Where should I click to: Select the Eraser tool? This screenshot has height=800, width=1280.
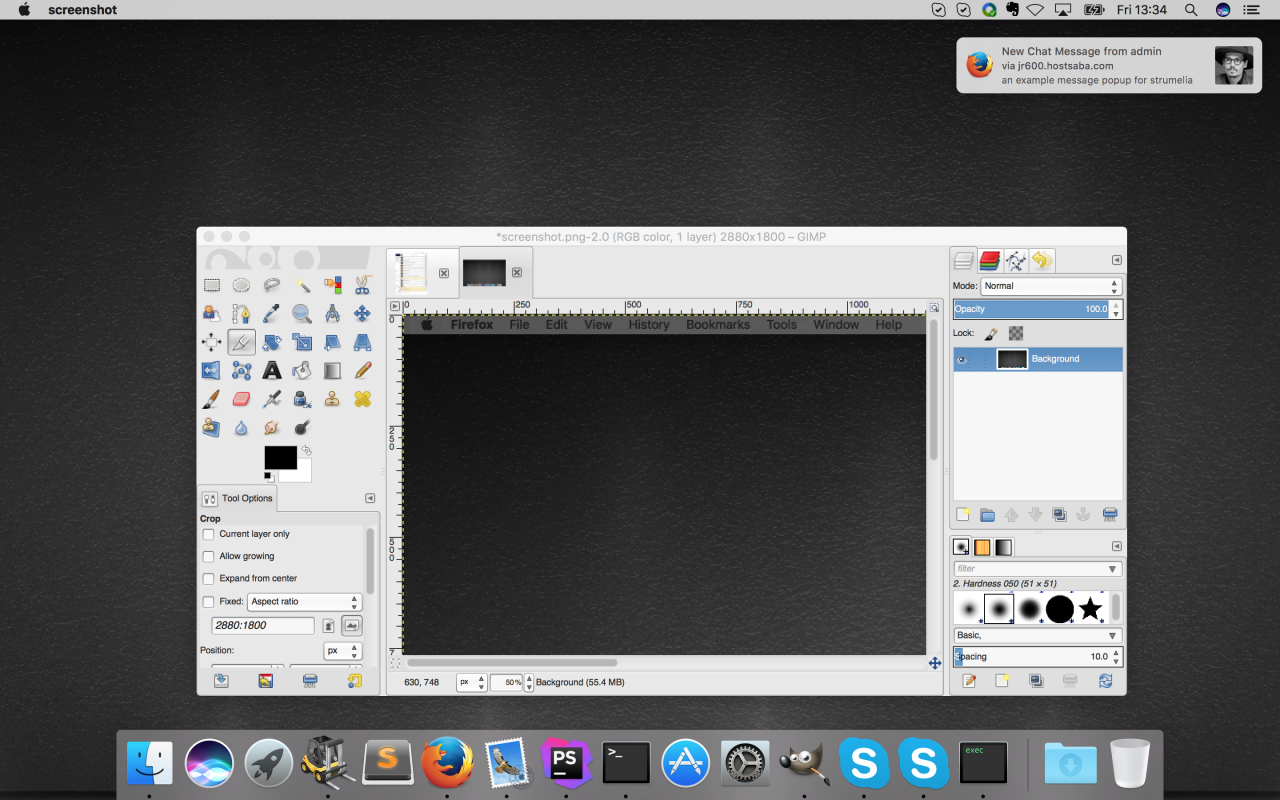(x=241, y=399)
